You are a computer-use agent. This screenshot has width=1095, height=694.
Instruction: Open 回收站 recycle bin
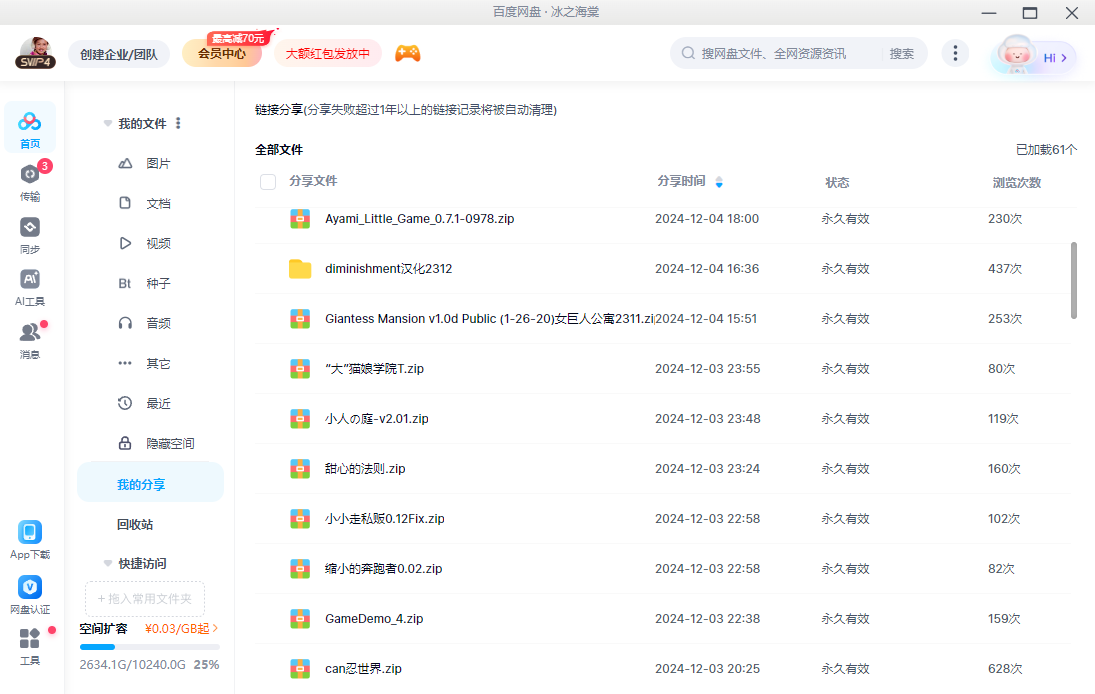135,524
